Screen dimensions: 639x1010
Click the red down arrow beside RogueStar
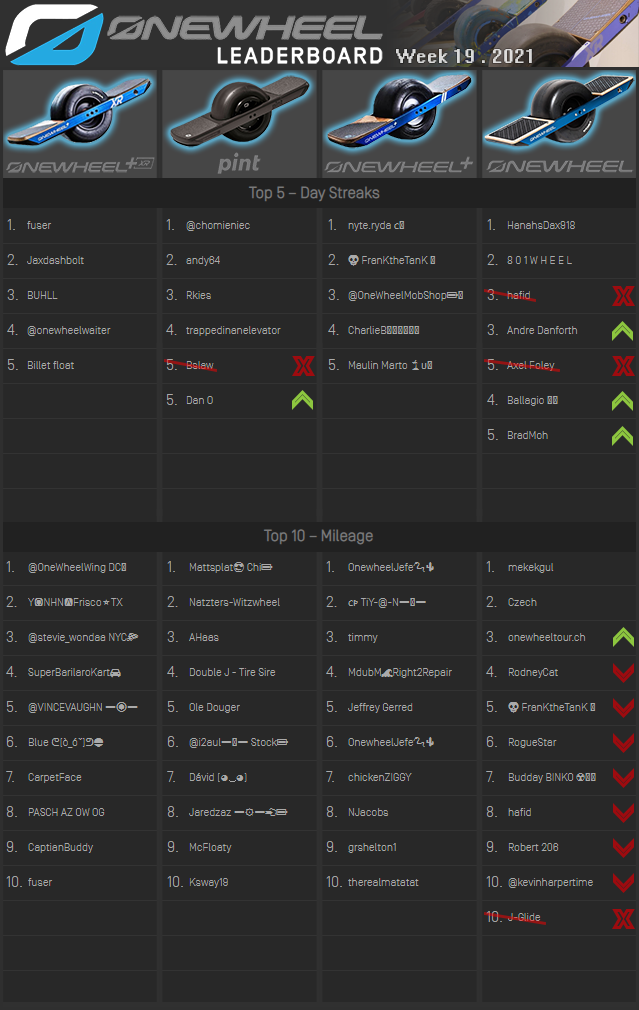[622, 742]
